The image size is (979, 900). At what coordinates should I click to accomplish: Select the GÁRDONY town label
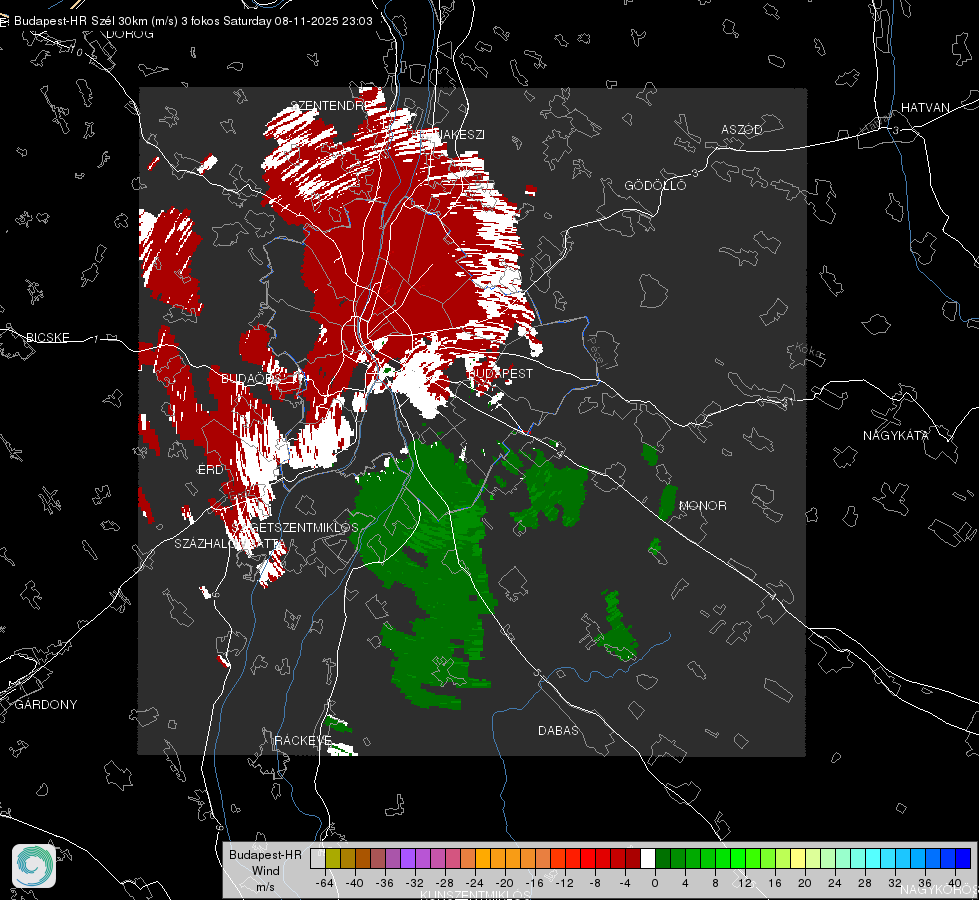point(46,705)
